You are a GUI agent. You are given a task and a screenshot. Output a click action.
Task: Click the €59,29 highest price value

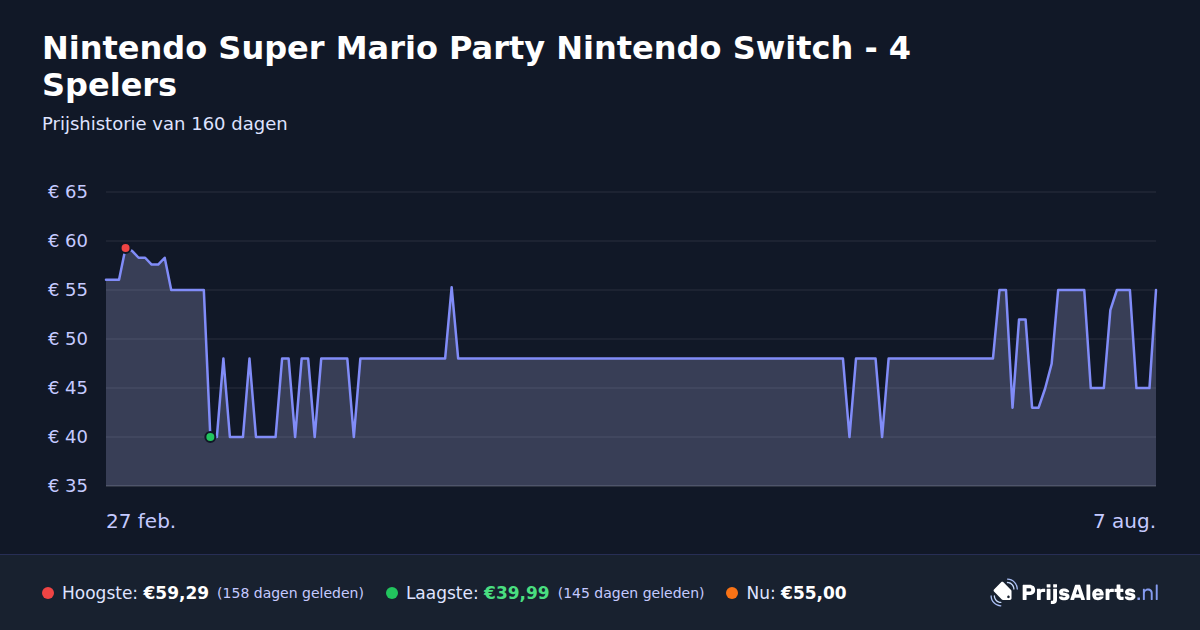point(176,593)
